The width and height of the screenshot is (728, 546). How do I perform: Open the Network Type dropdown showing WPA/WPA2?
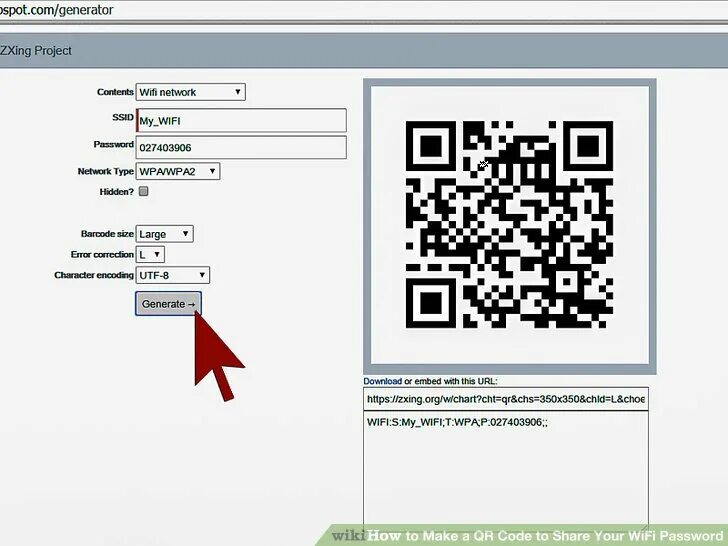[178, 171]
